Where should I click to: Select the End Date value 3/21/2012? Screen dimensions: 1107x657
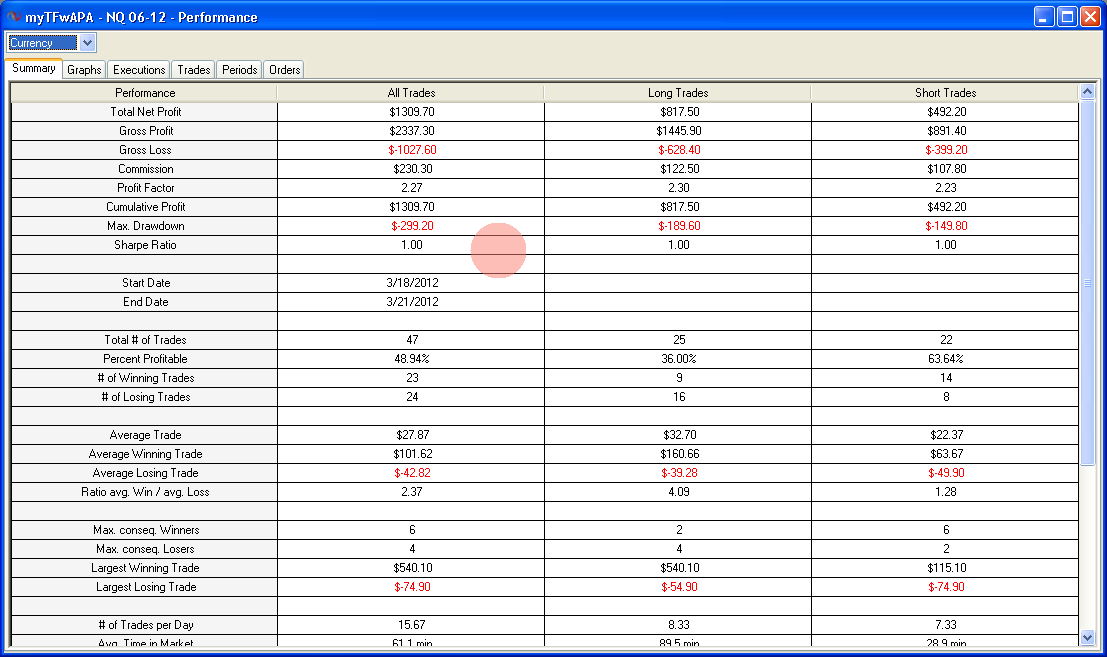tap(412, 302)
